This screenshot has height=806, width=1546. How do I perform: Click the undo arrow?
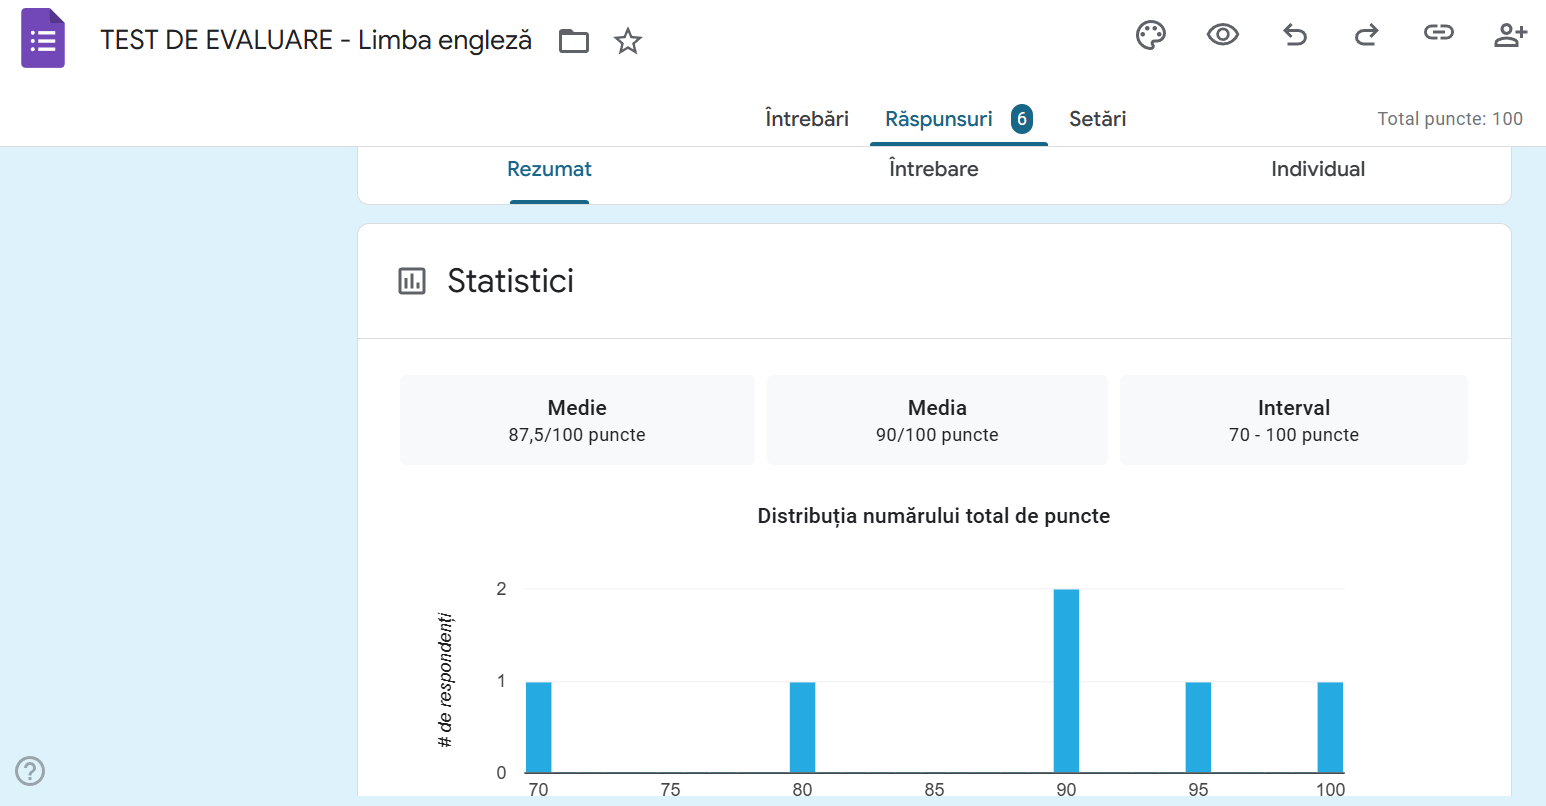(1295, 36)
